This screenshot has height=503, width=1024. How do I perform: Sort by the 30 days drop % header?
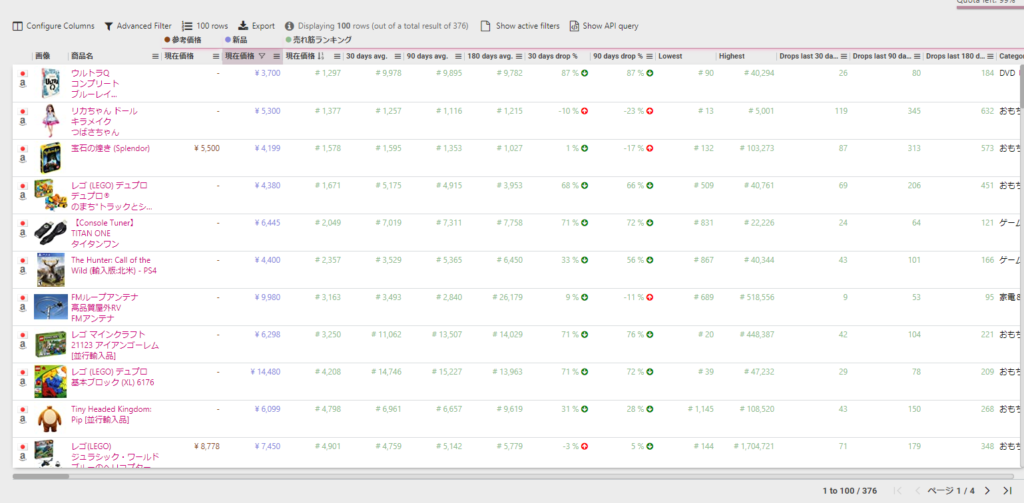click(552, 56)
